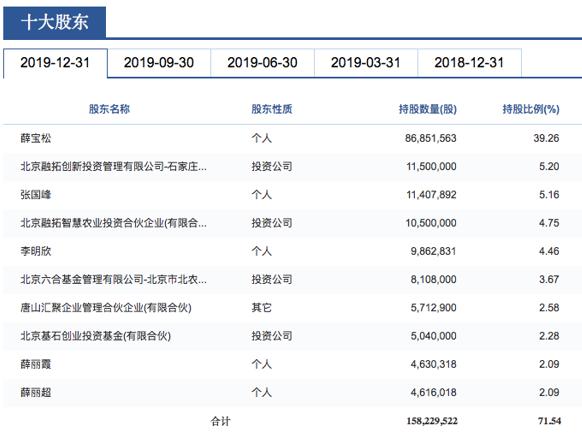582x439 pixels.
Task: Click 个人 nature in 薛宝松 row
Action: tap(261, 138)
